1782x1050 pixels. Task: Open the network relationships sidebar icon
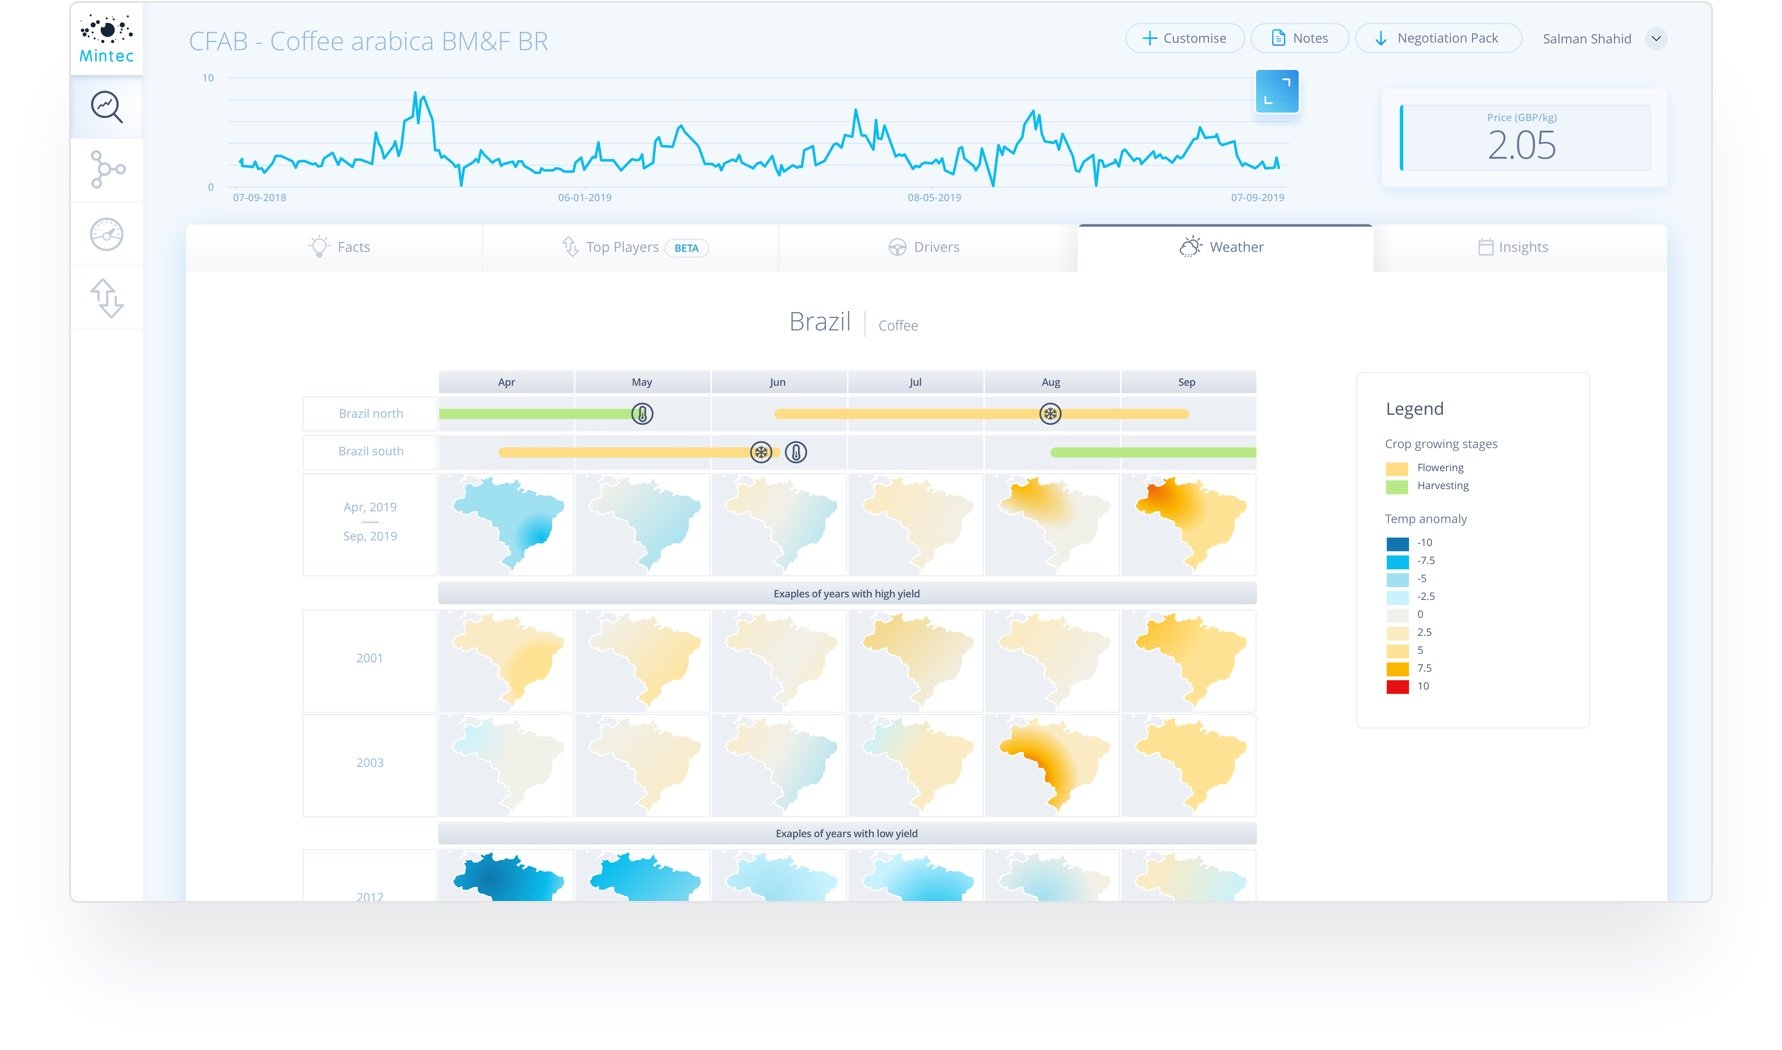click(x=106, y=170)
